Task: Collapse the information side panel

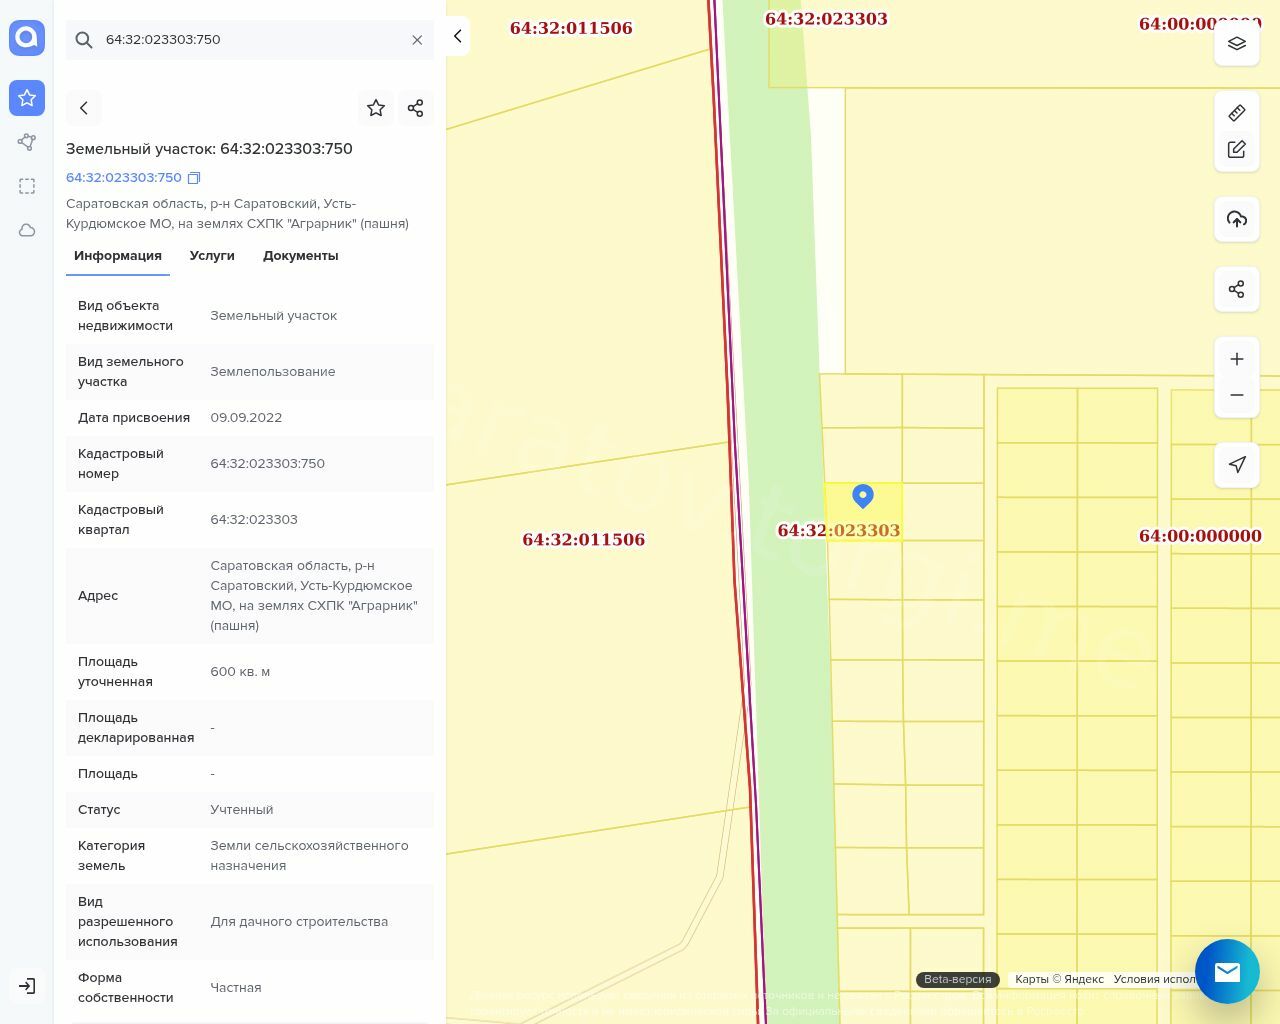Action: [457, 36]
